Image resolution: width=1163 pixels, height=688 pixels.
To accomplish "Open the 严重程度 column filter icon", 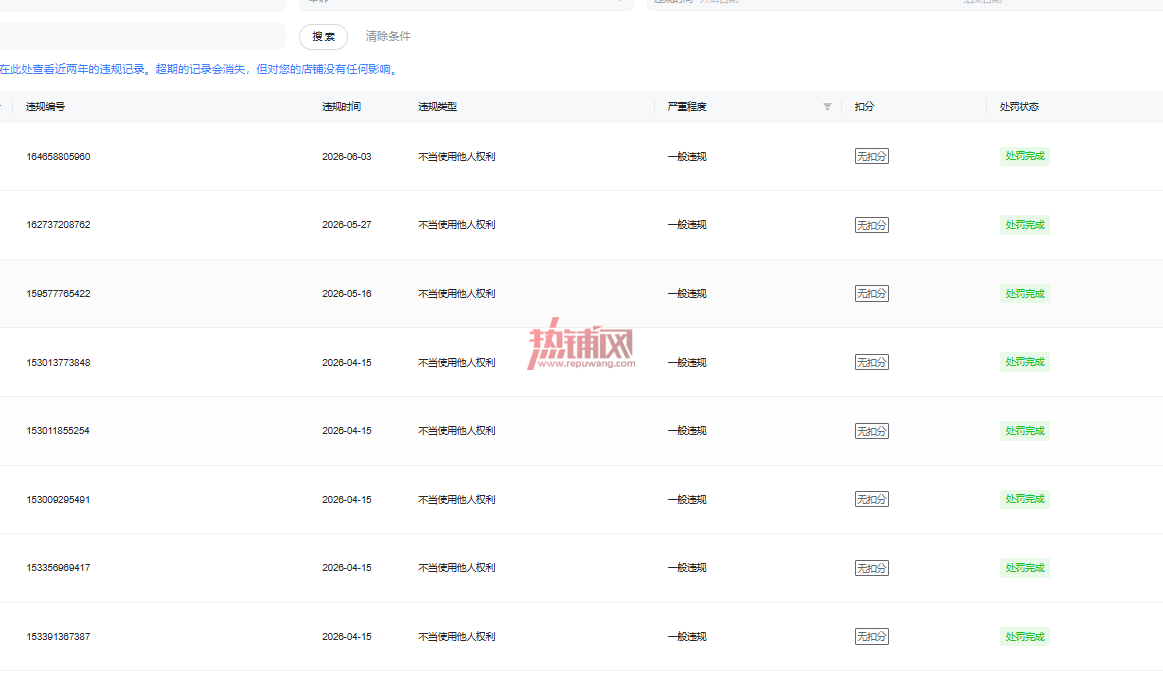I will coord(827,107).
